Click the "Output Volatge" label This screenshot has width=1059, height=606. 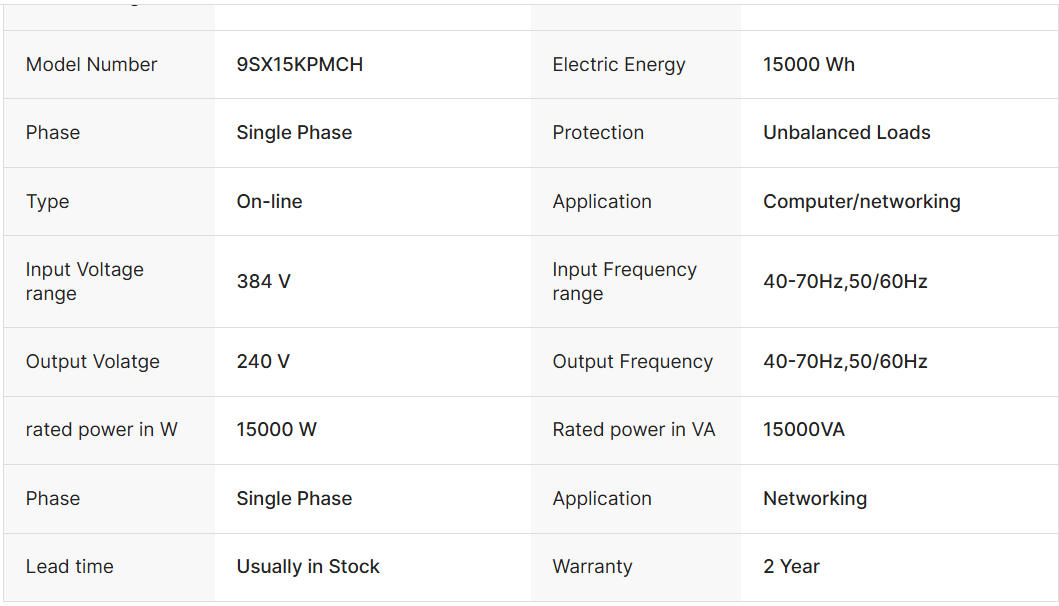click(x=93, y=362)
